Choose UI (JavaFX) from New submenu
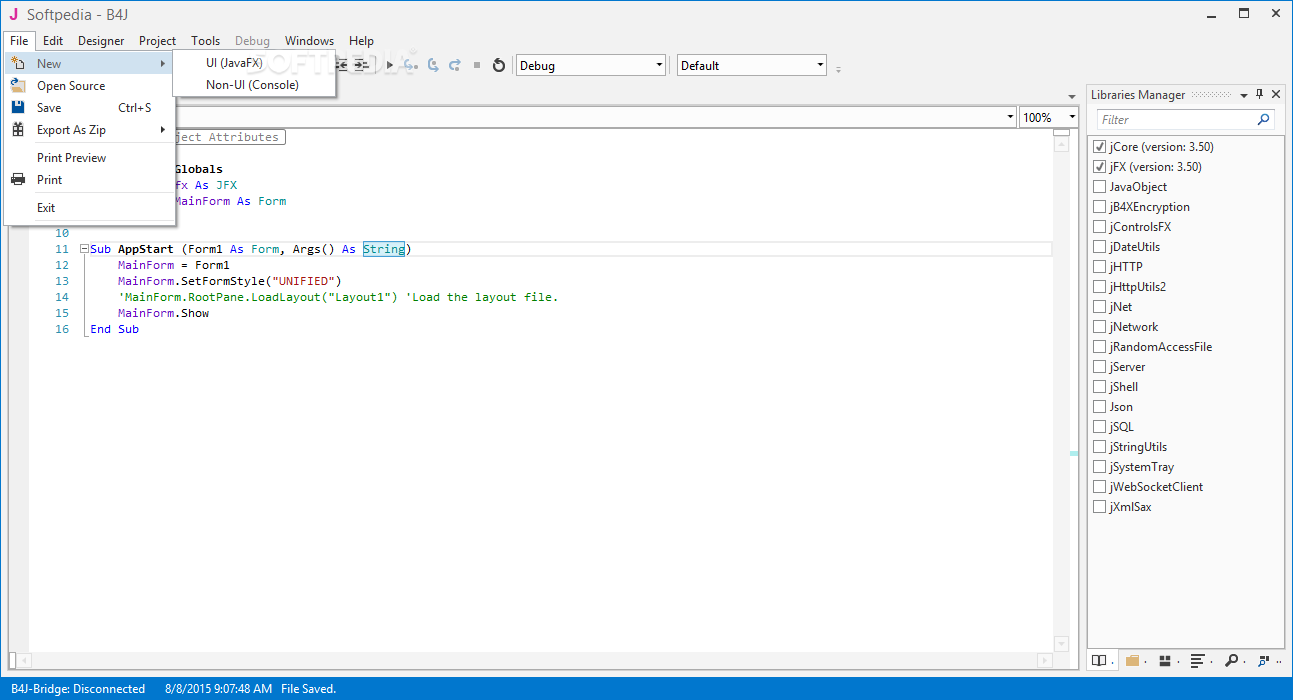 click(254, 63)
